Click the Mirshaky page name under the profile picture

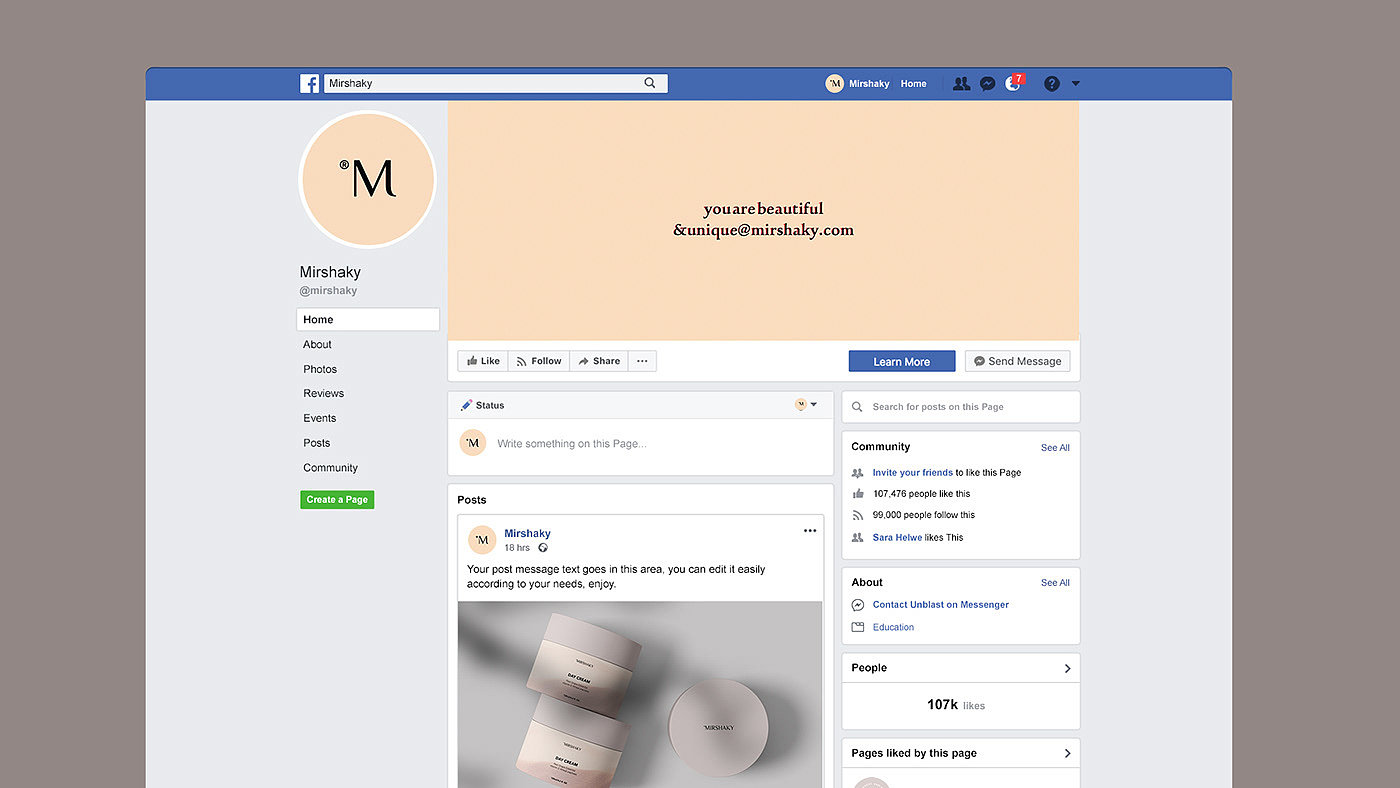[330, 272]
